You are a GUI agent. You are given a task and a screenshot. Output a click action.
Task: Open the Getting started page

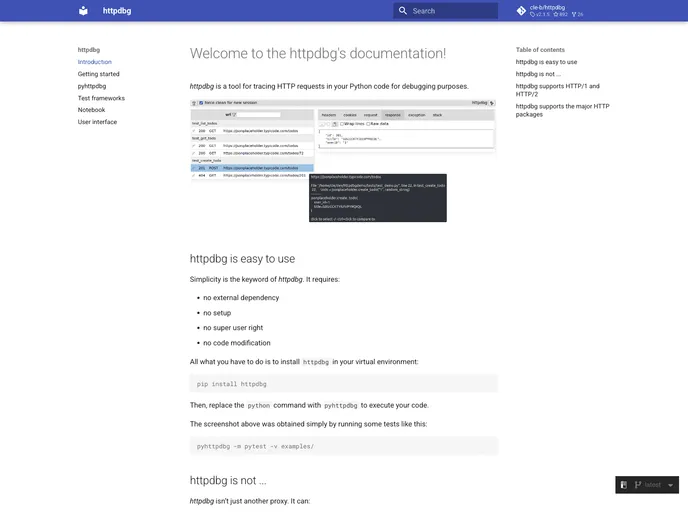(x=98, y=74)
